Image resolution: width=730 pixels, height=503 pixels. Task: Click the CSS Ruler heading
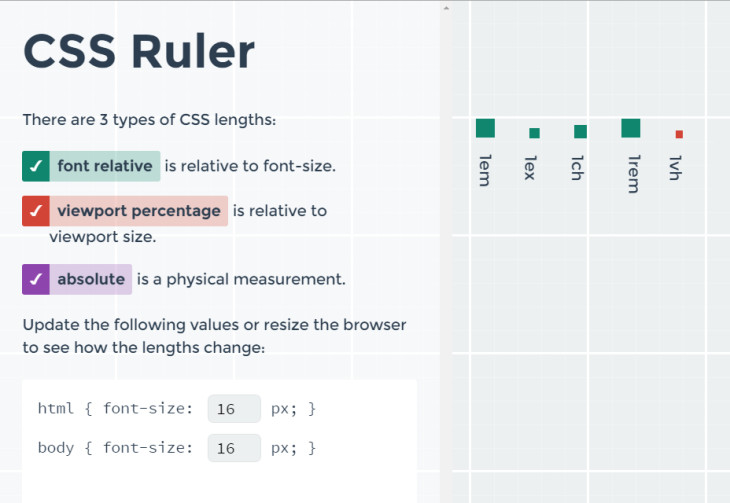[x=139, y=50]
